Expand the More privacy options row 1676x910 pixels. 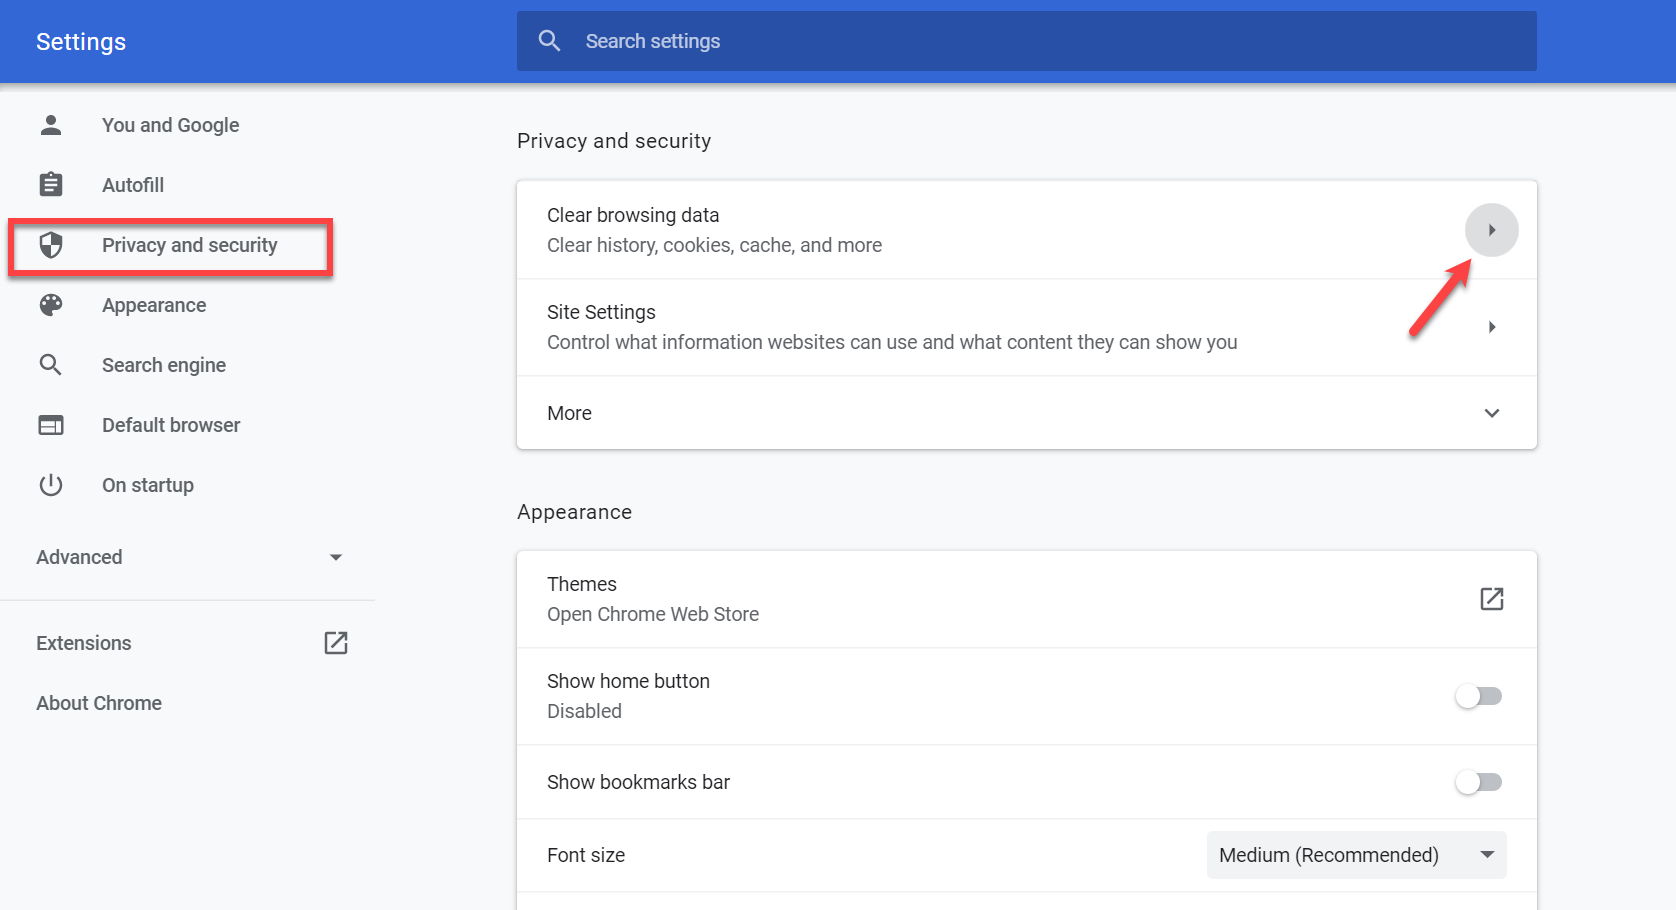tap(1026, 413)
